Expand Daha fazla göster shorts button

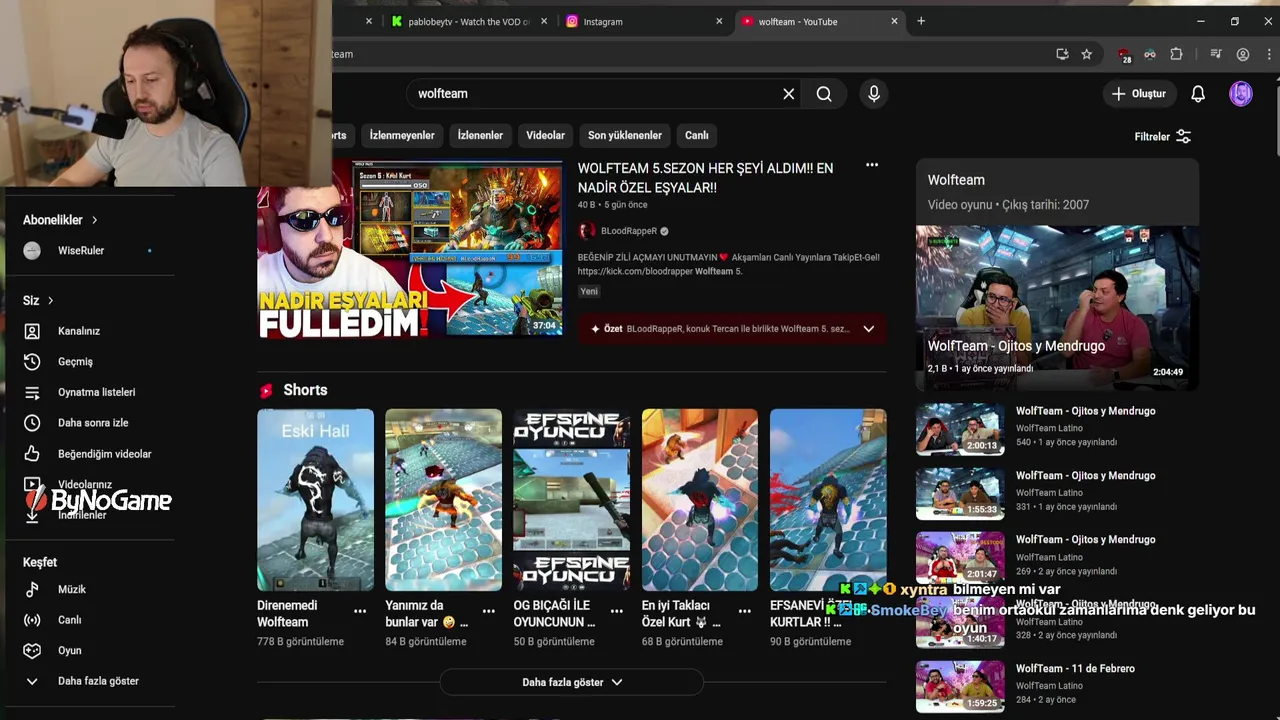(x=572, y=682)
